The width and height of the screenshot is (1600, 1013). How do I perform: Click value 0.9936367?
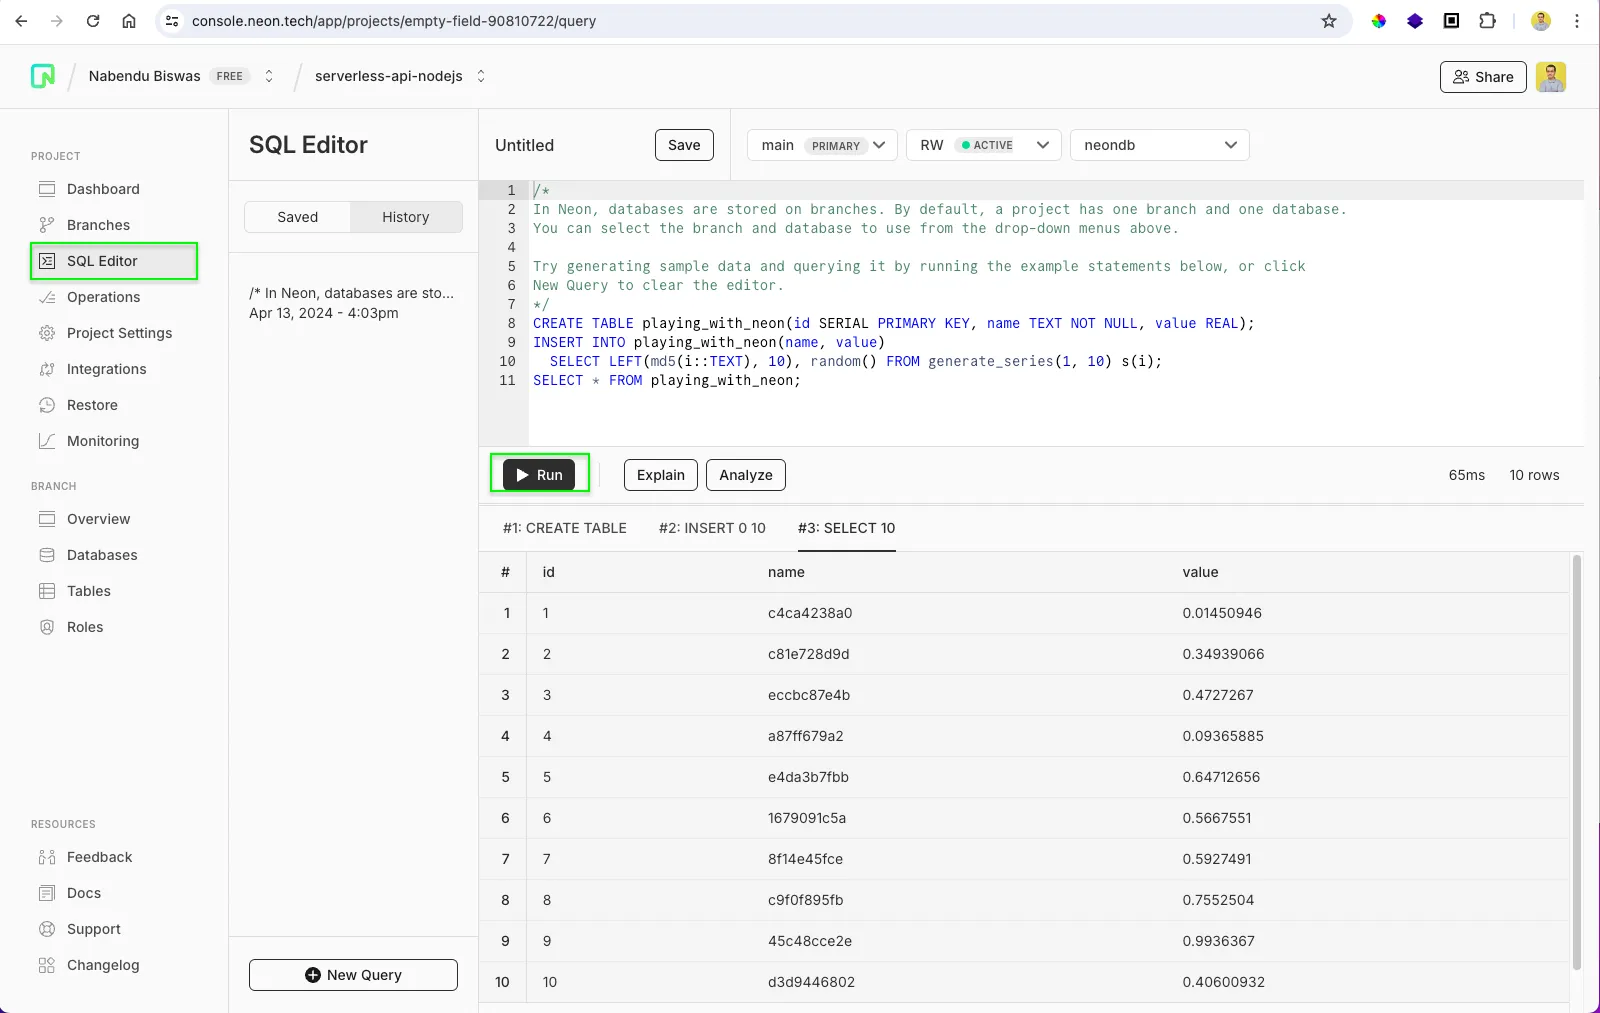pyautogui.click(x=1218, y=941)
